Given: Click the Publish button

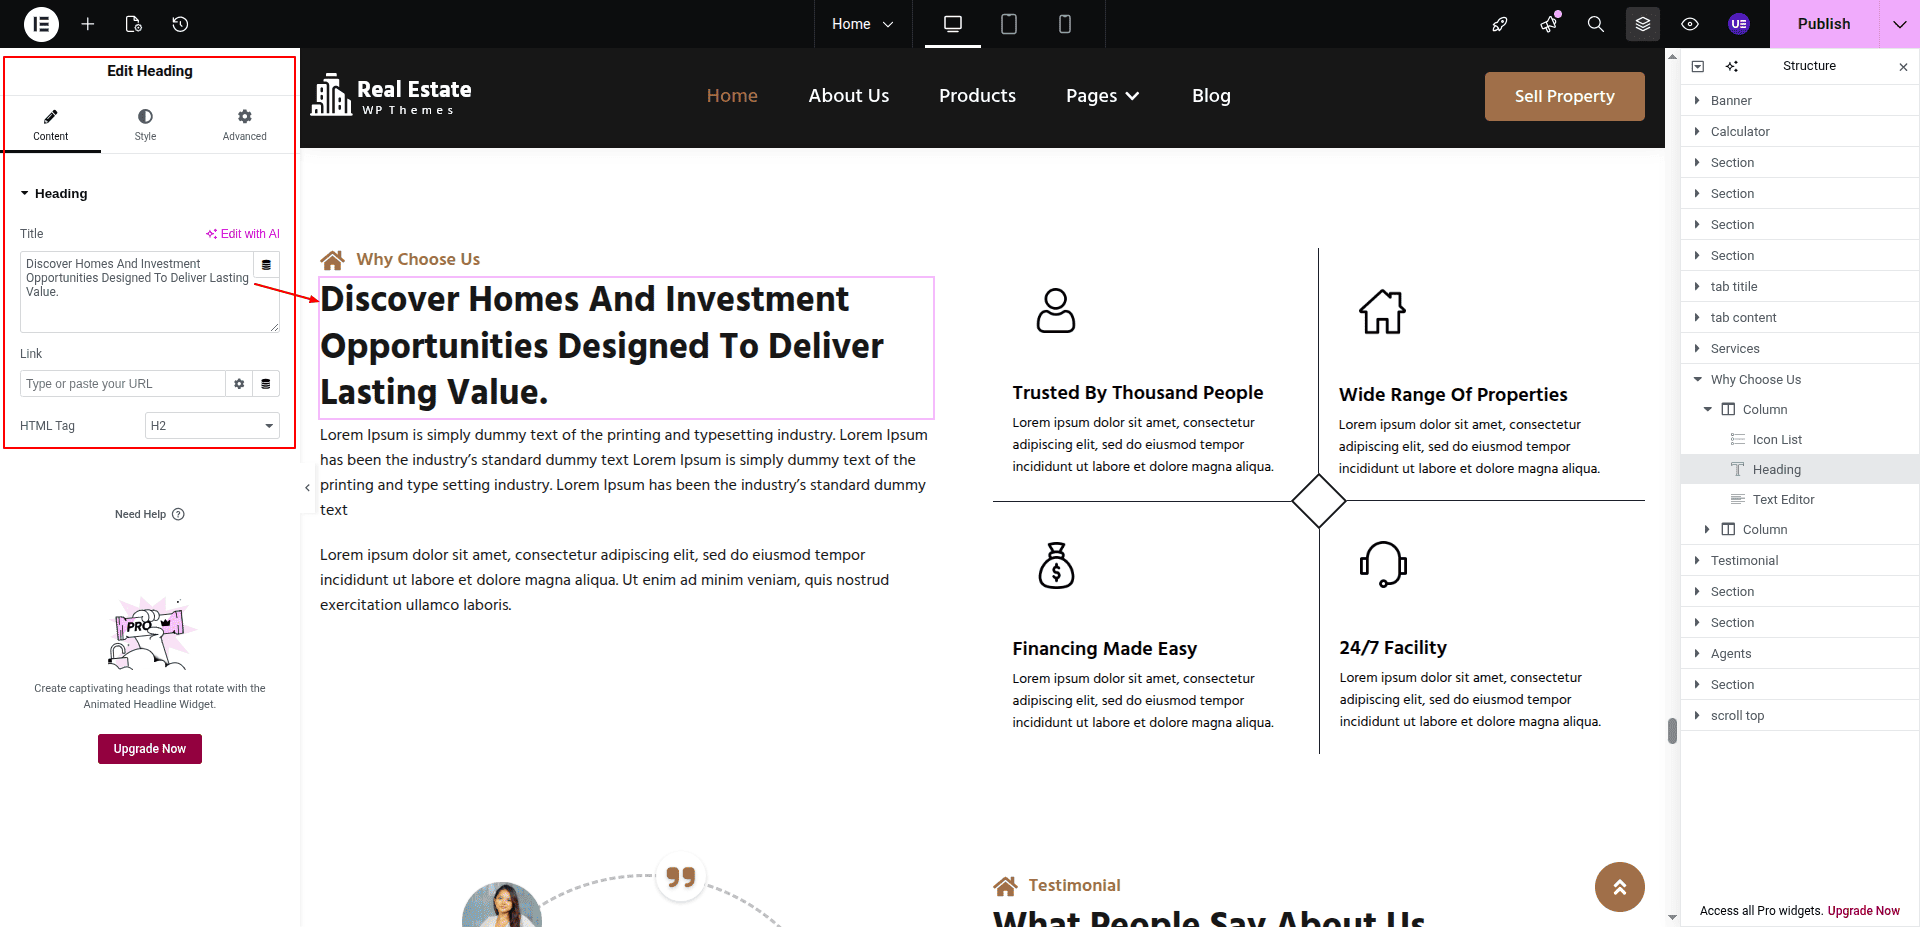Looking at the screenshot, I should pyautogui.click(x=1823, y=24).
